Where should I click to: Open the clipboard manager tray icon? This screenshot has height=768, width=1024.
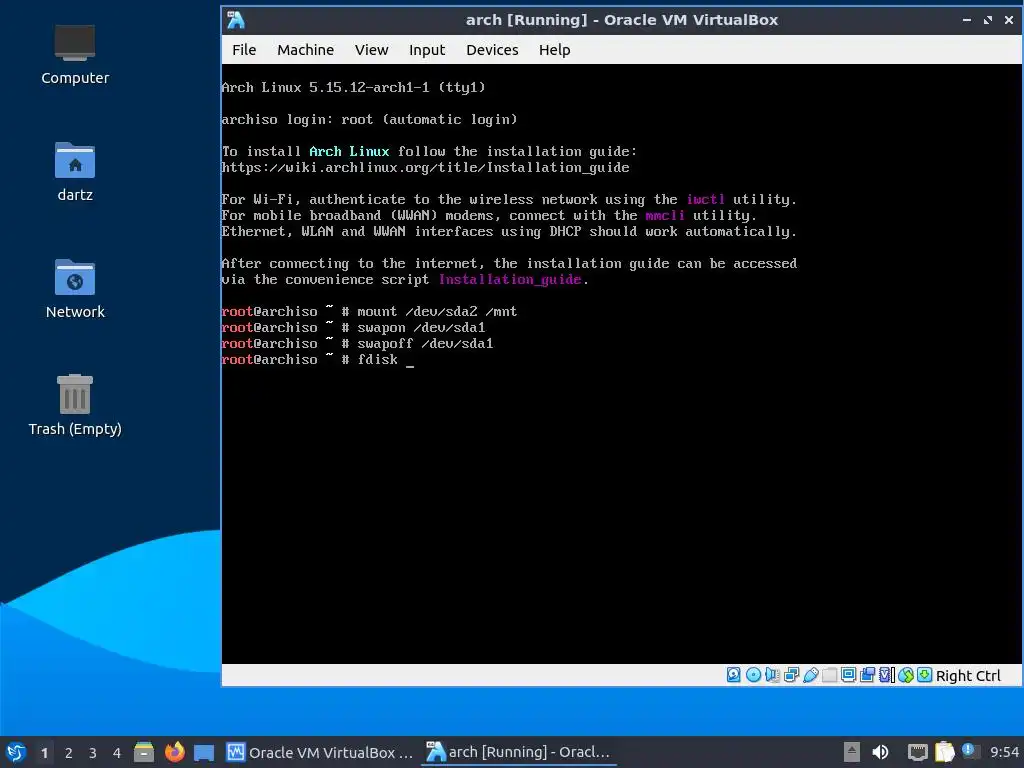(944, 752)
